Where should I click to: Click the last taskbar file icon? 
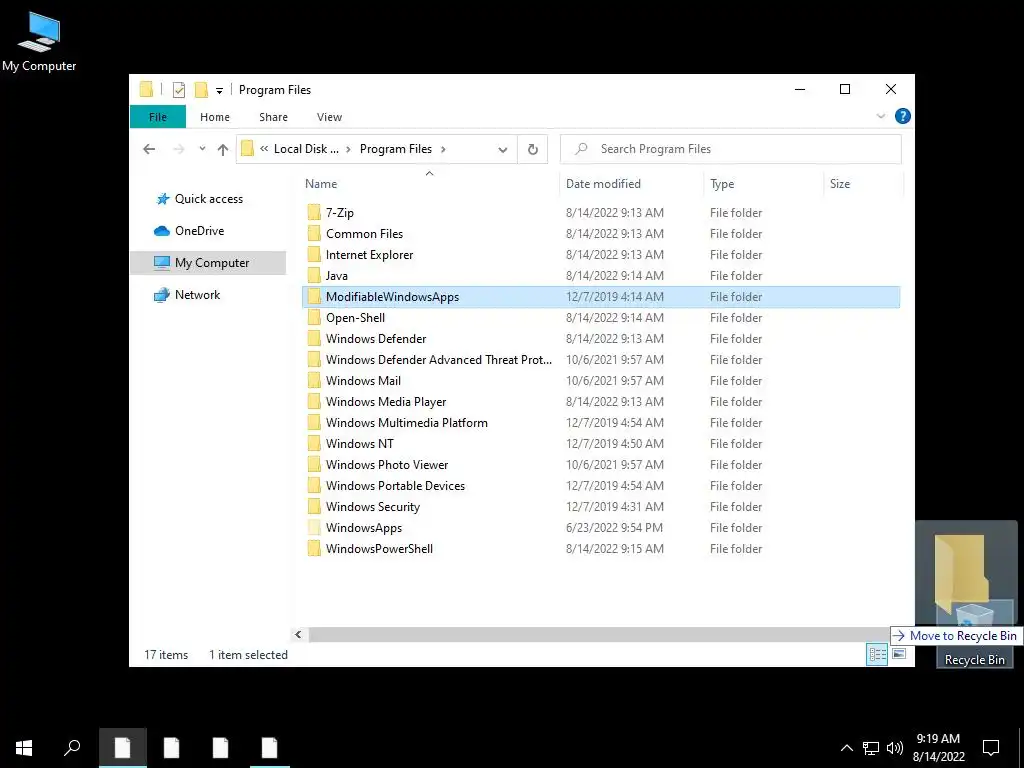270,748
